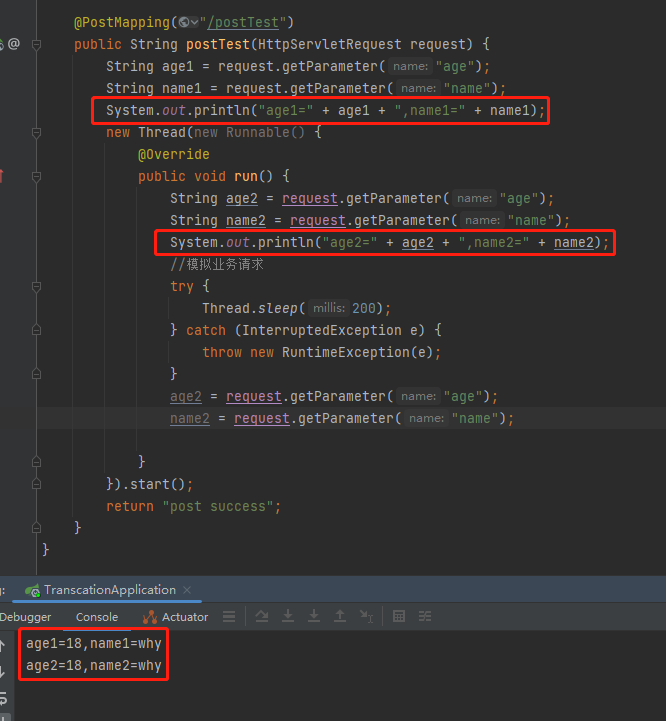Collapse the new Thread Runnable fold marker
The image size is (666, 721).
point(36,132)
